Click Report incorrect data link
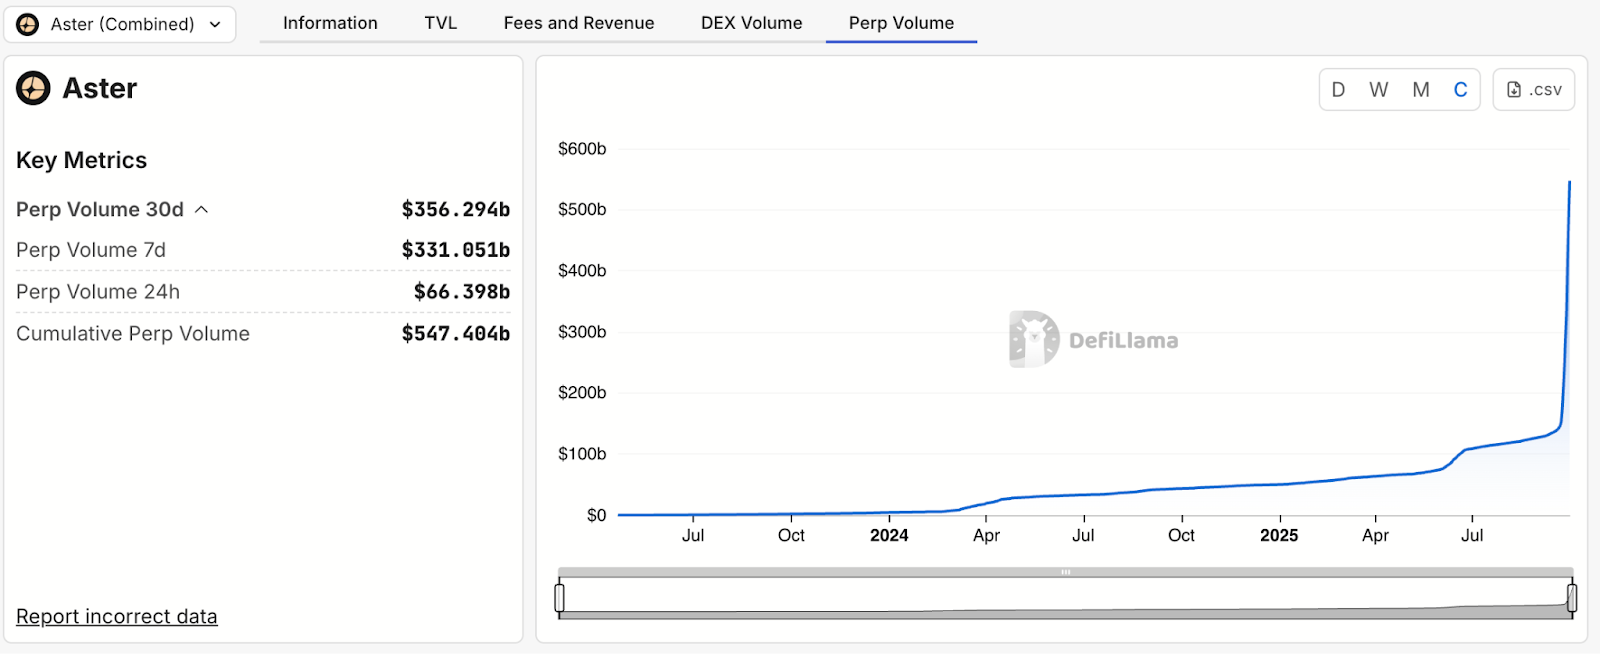This screenshot has height=654, width=1600. pos(116,616)
